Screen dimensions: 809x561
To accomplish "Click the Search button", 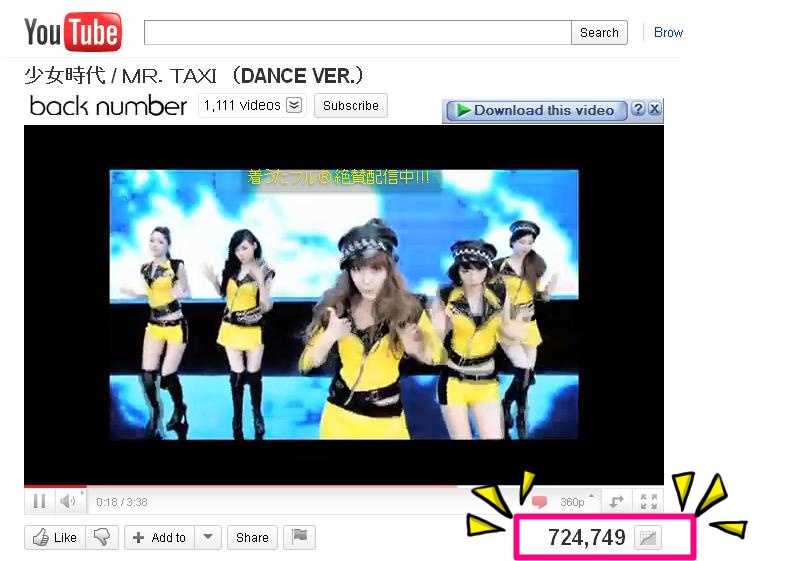I will pyautogui.click(x=599, y=33).
